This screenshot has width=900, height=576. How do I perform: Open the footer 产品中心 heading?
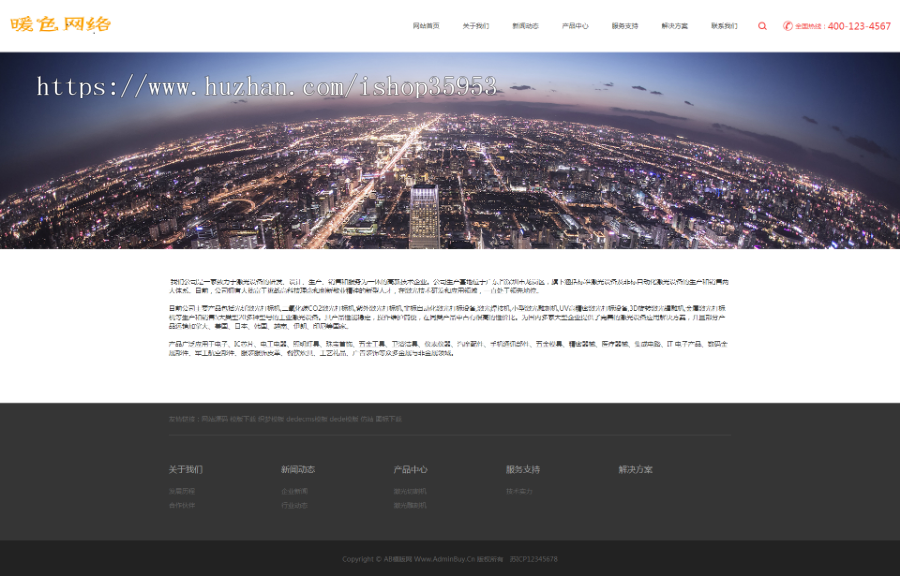[410, 469]
